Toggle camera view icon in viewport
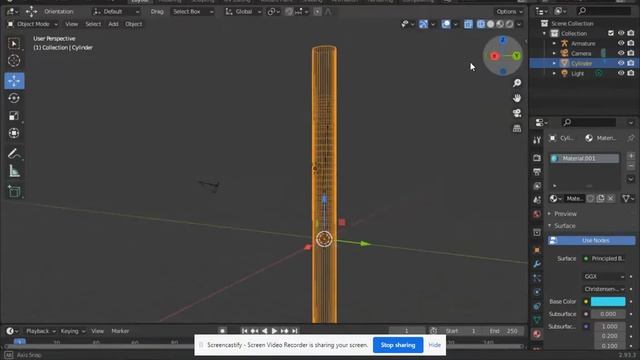The height and width of the screenshot is (360, 640). coord(517,113)
